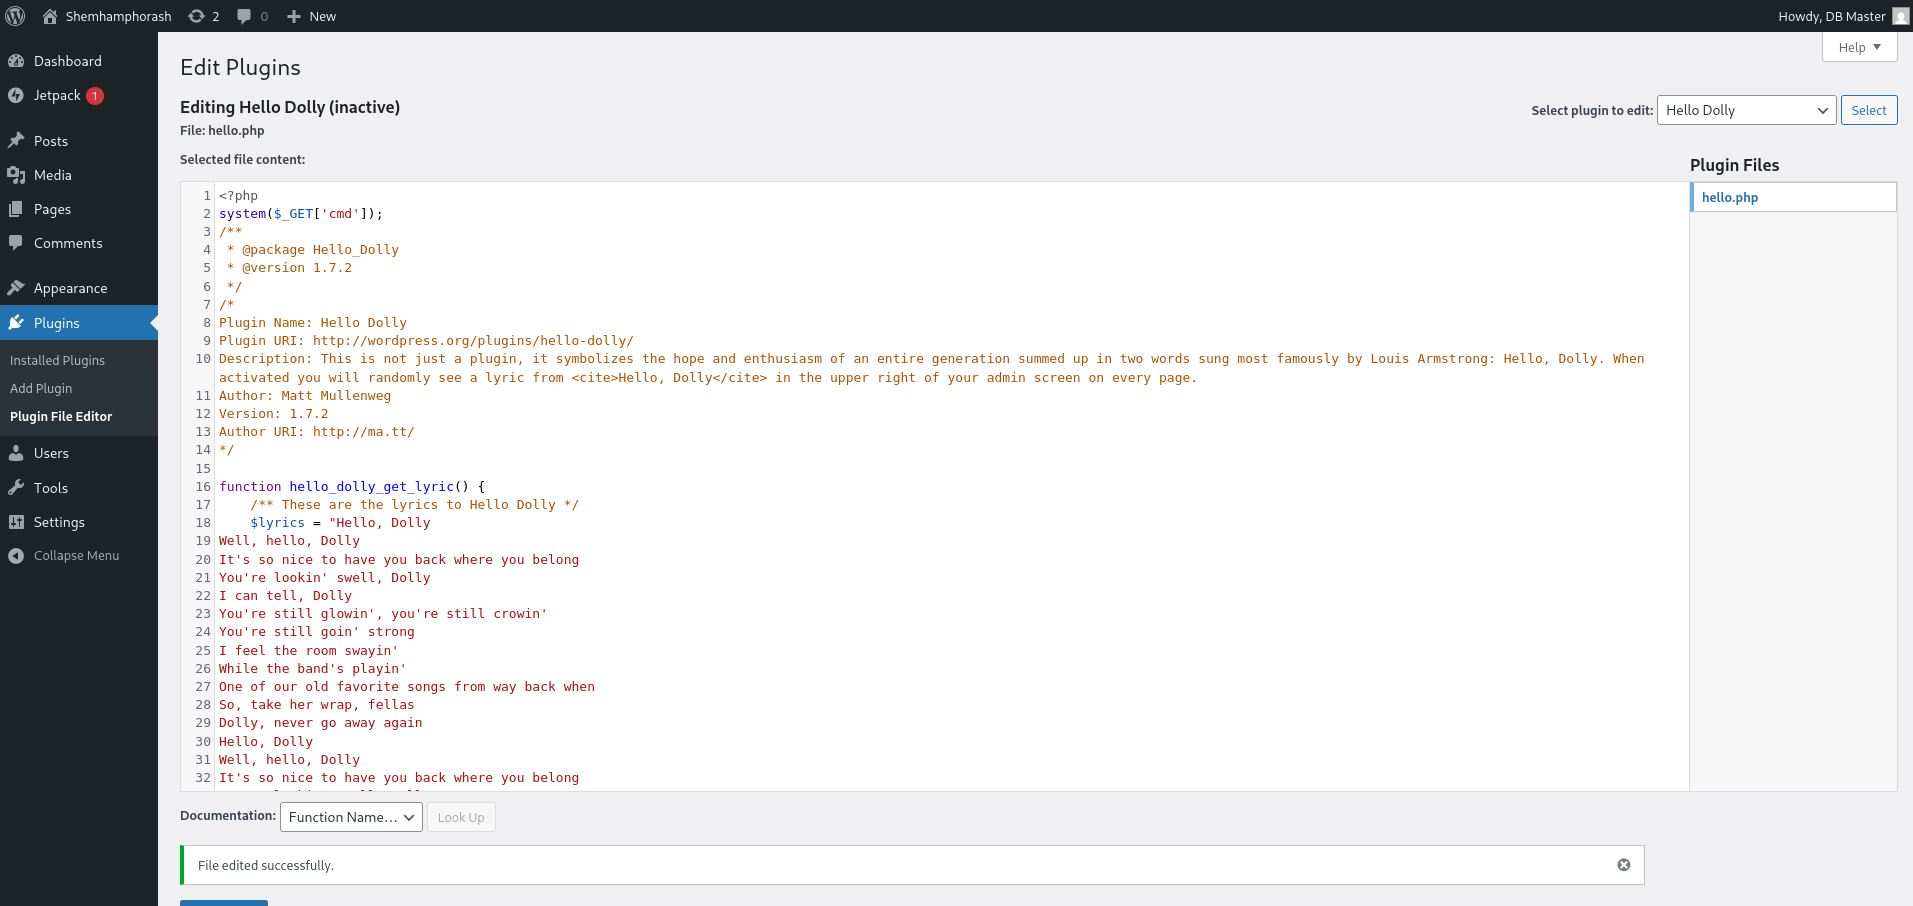The height and width of the screenshot is (906, 1913).
Task: Click the Settings sliders icon
Action: coord(16,522)
